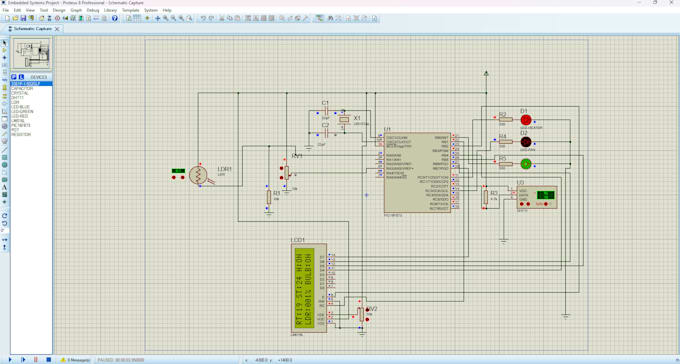Click the dark D2 LED
Screen dimensions: 680x364
tap(526, 141)
